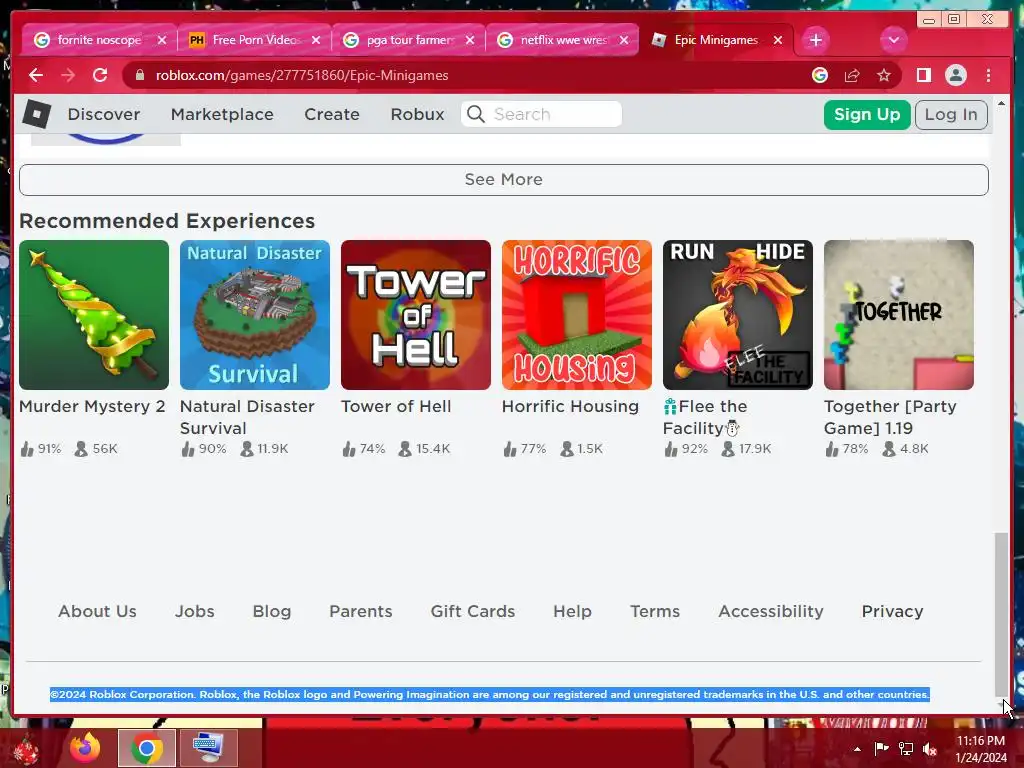Click the Roblox logo home icon
Screen dimensions: 1024x768
pos(37,114)
